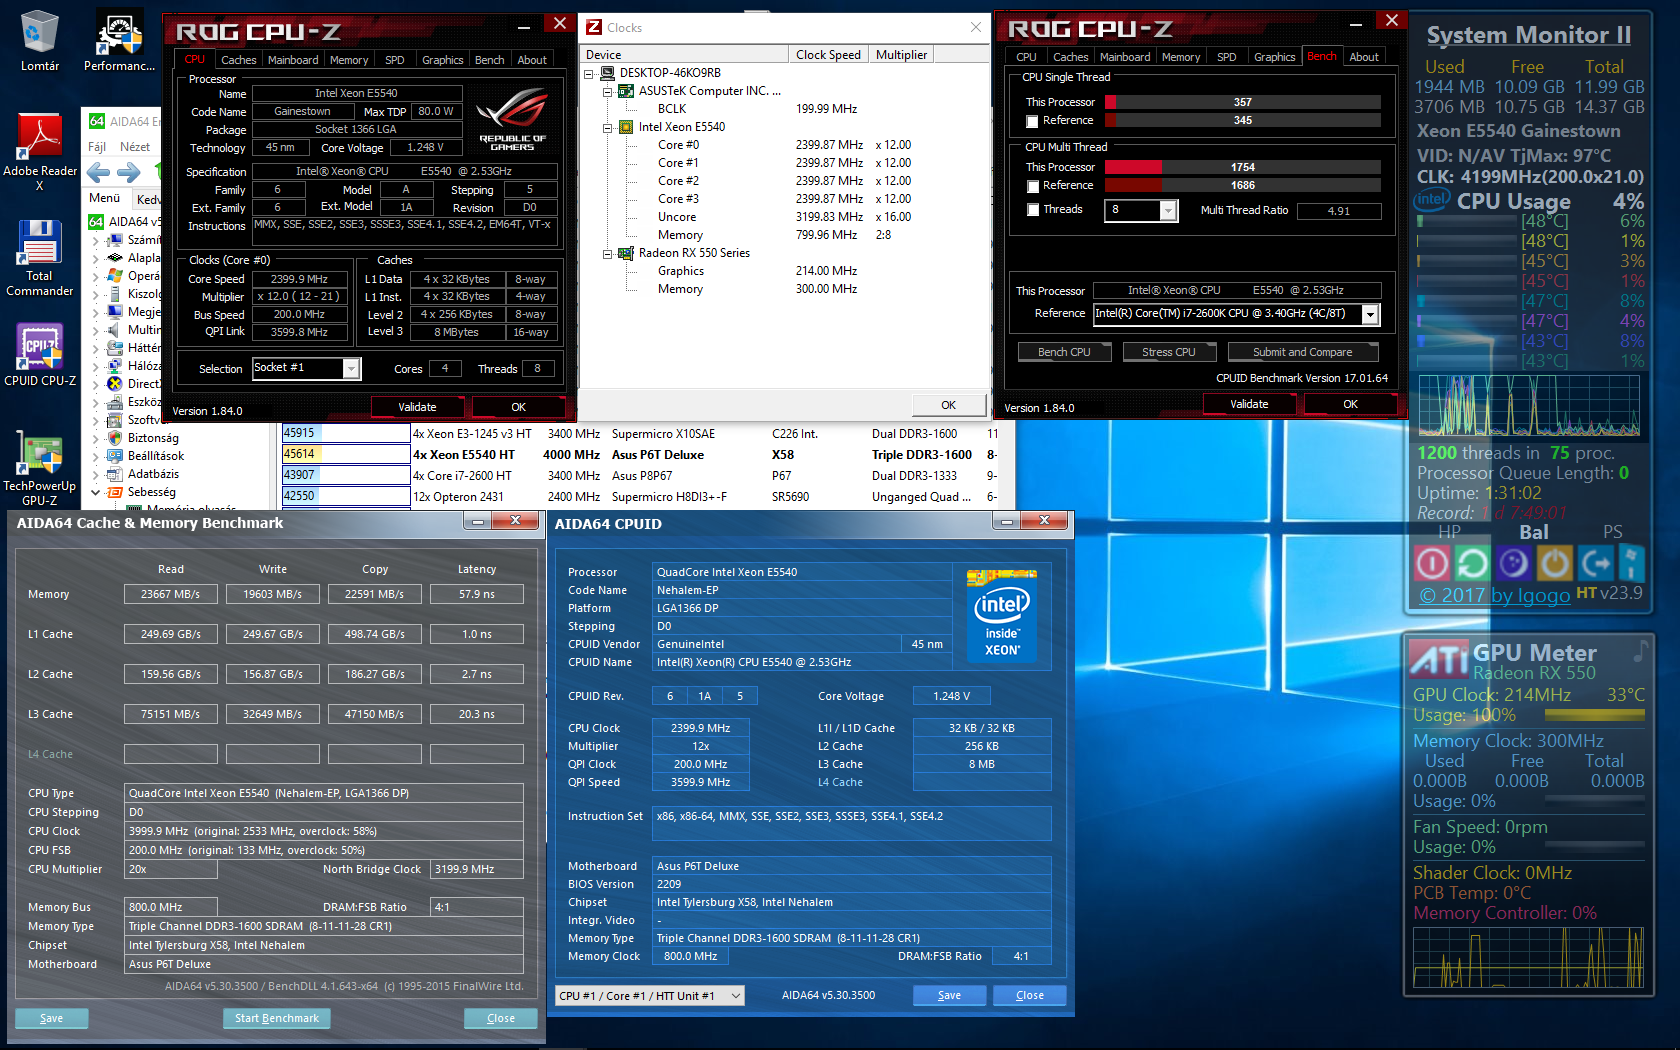
Task: Collapse the Radeon RX 550 Series node
Action: (x=607, y=253)
